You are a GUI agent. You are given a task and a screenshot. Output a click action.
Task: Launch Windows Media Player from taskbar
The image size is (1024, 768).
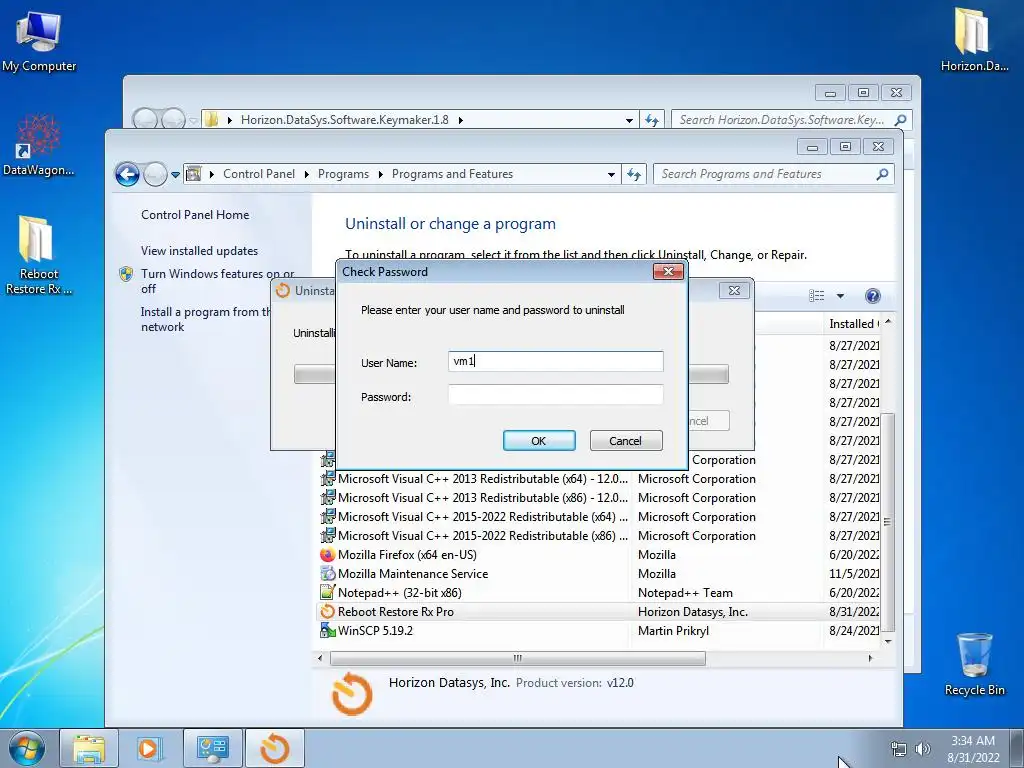pos(148,748)
